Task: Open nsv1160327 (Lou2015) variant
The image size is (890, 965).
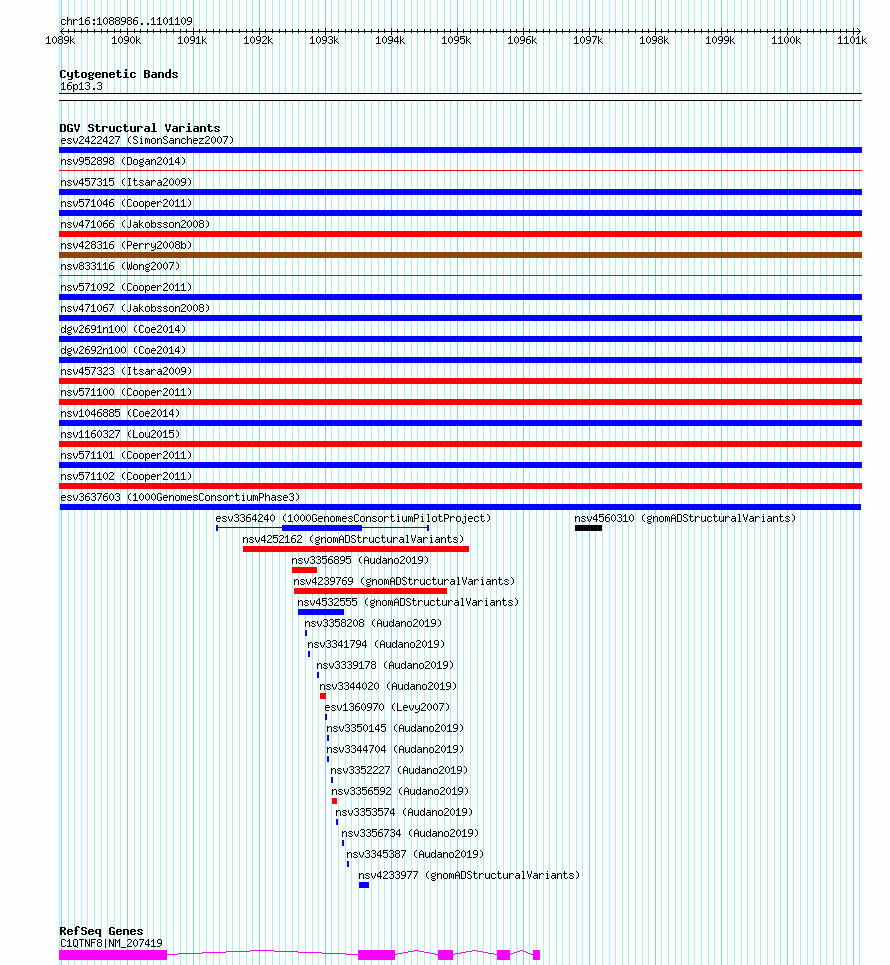Action: [x=120, y=434]
